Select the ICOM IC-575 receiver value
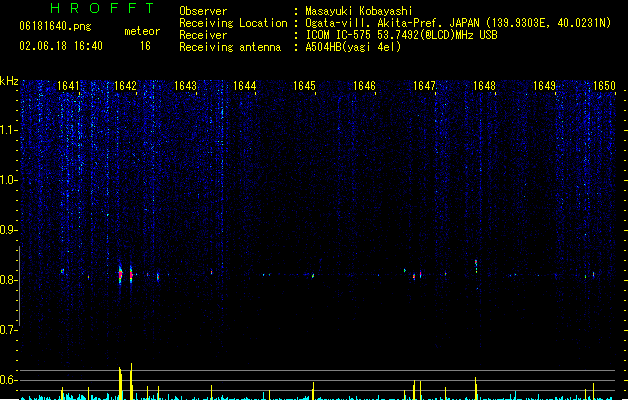Screen dimensions: 629x400 coord(401,35)
